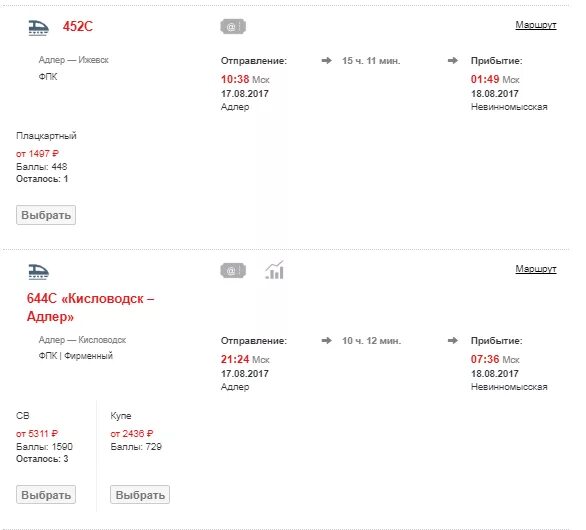
Task: Click the e-ticket icon for train 644С
Action: 233,270
